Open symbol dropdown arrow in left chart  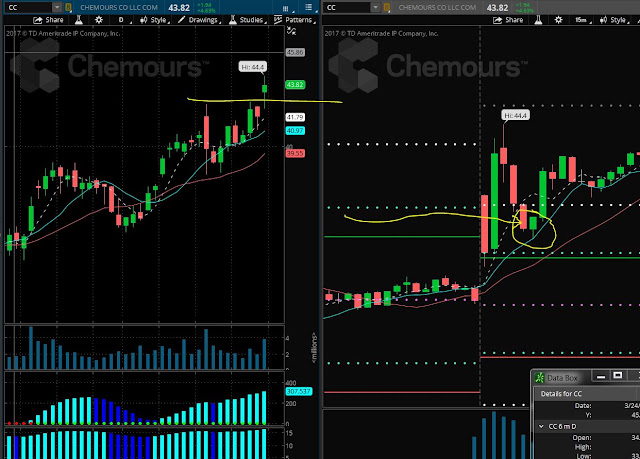(x=57, y=7)
